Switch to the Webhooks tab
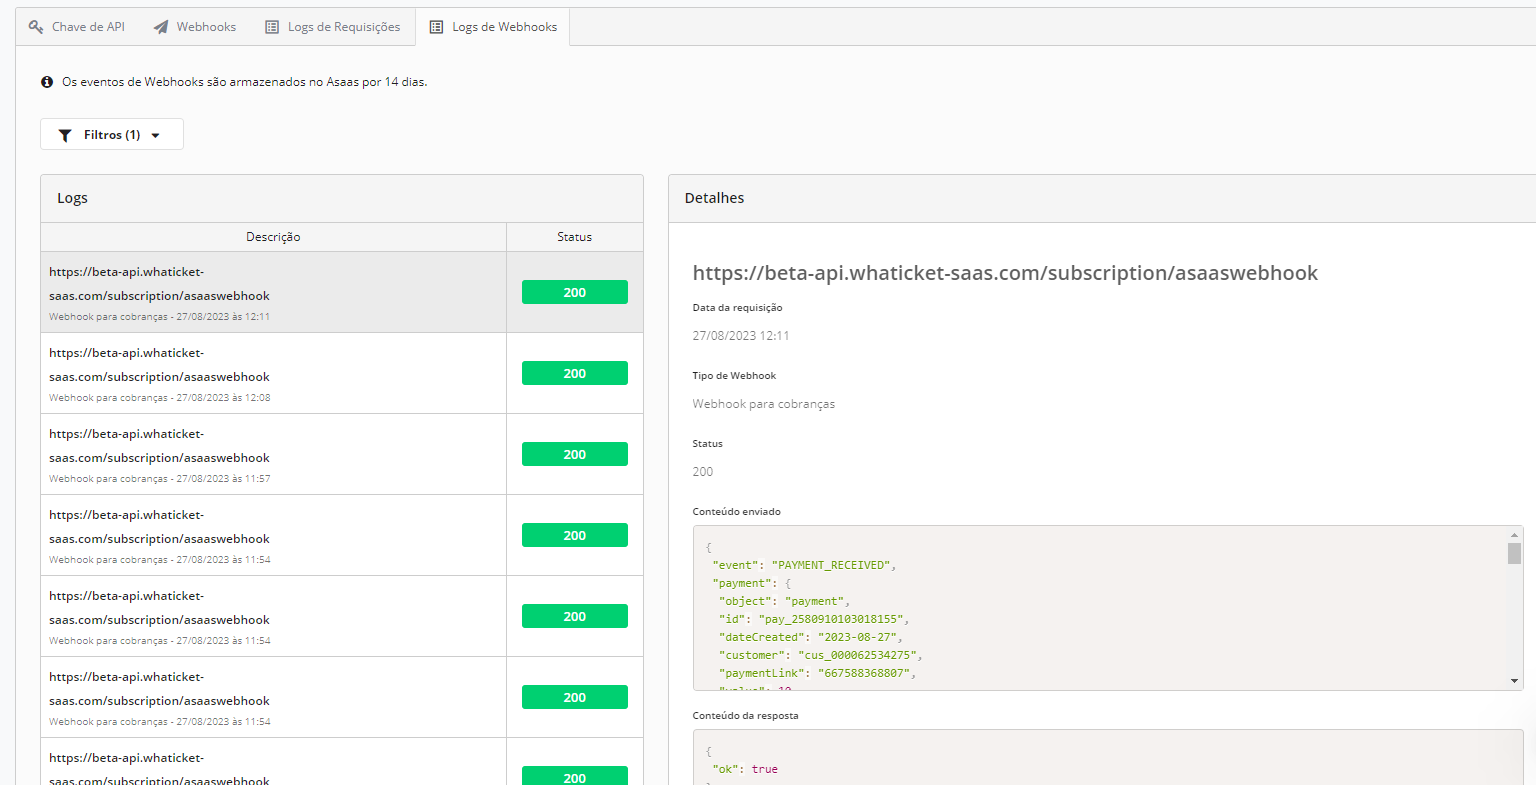Screen dimensions: 1536x785 pos(206,27)
